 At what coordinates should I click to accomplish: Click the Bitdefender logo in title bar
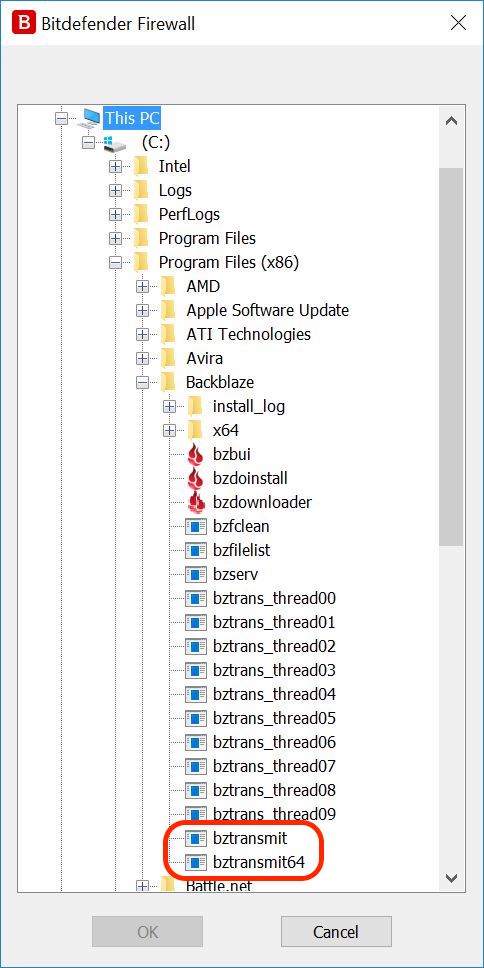pyautogui.click(x=24, y=23)
